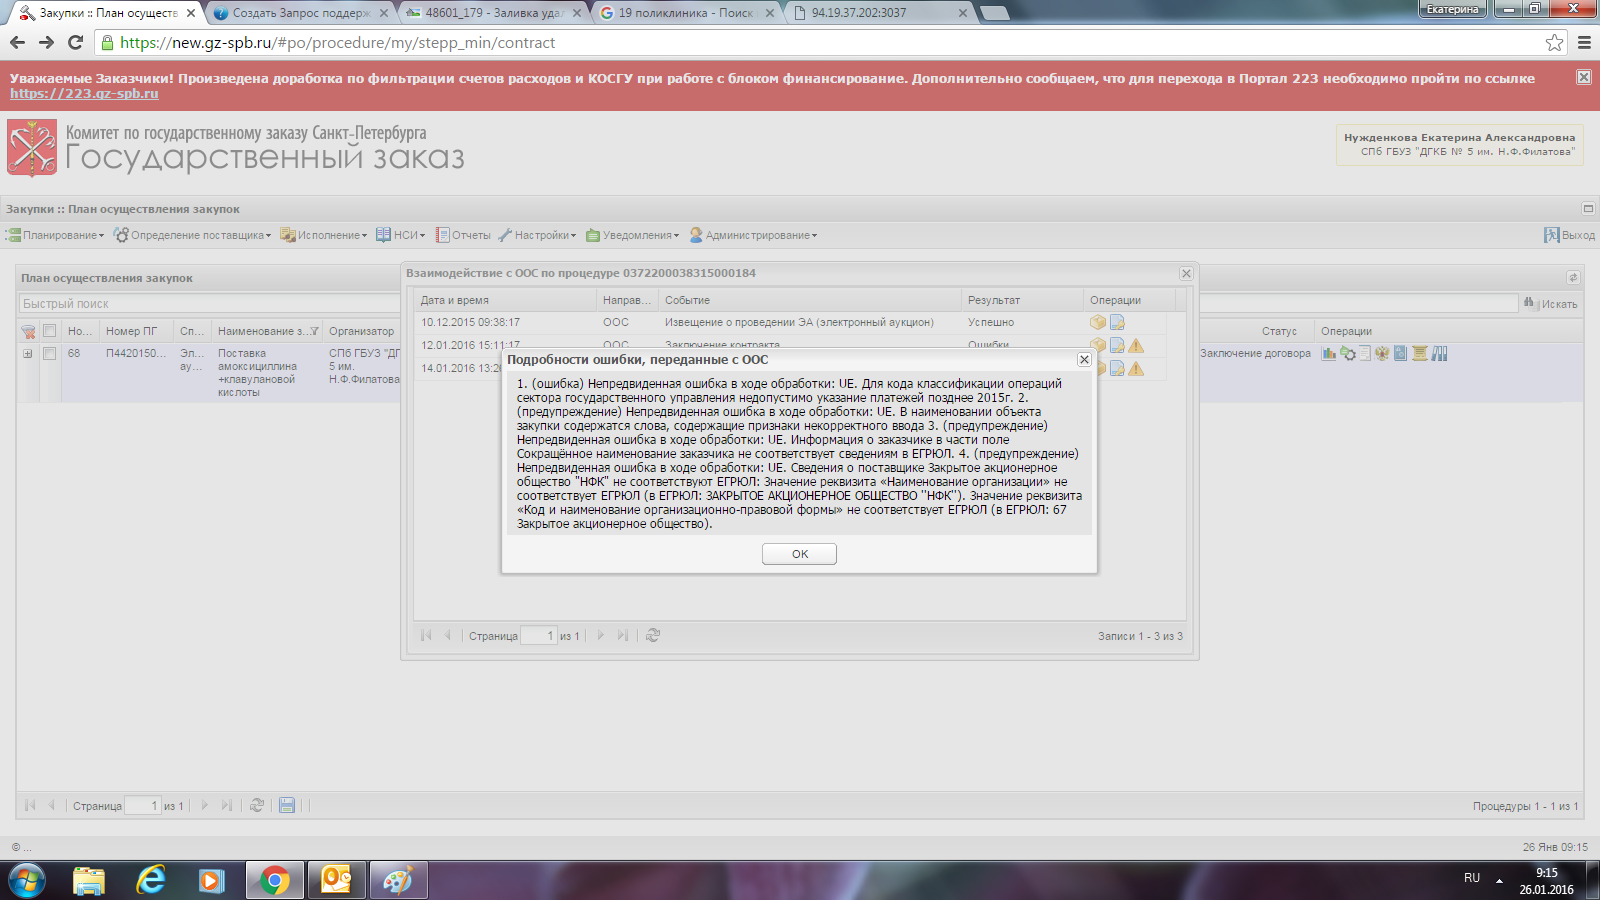Image resolution: width=1600 pixels, height=900 pixels.
Task: Sort by the Результат column header
Action: click(1022, 300)
